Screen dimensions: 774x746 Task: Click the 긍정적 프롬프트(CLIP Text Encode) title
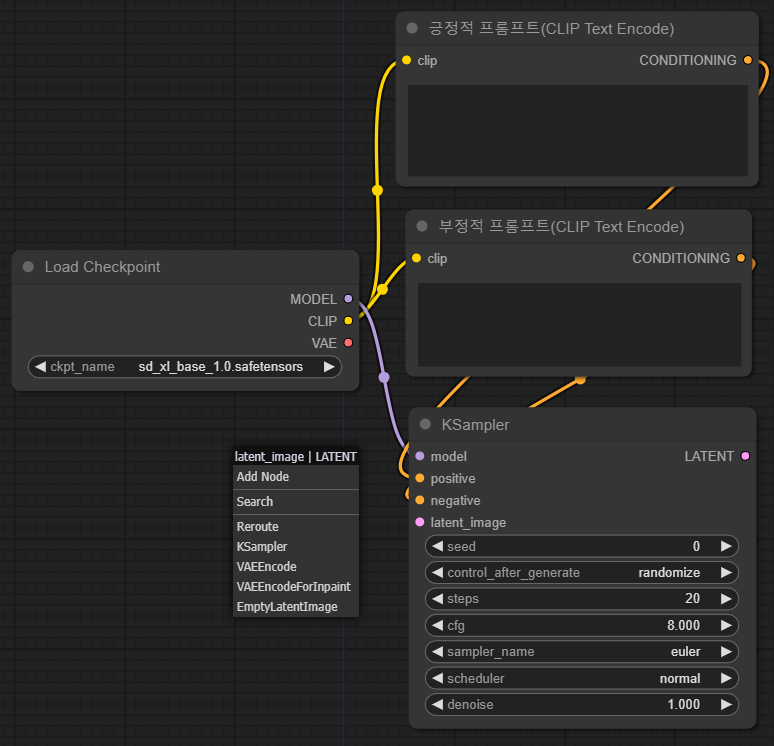[551, 29]
